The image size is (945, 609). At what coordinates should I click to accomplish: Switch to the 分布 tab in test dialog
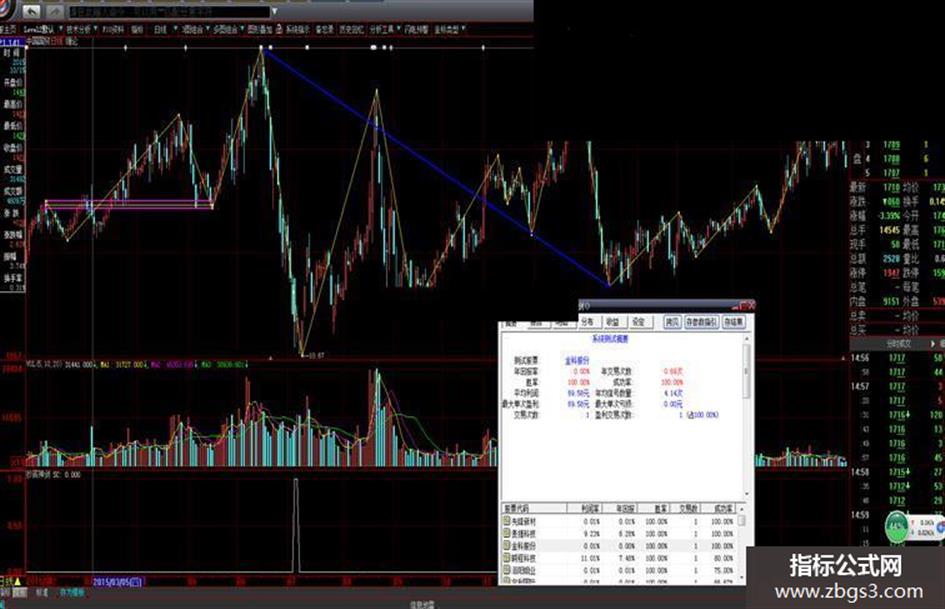click(588, 322)
